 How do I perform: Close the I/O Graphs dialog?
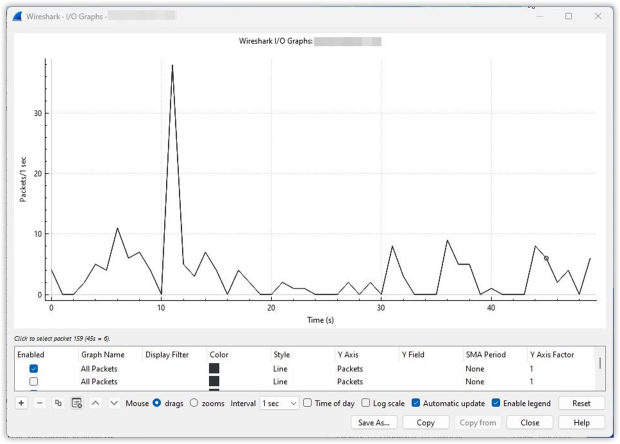point(529,423)
